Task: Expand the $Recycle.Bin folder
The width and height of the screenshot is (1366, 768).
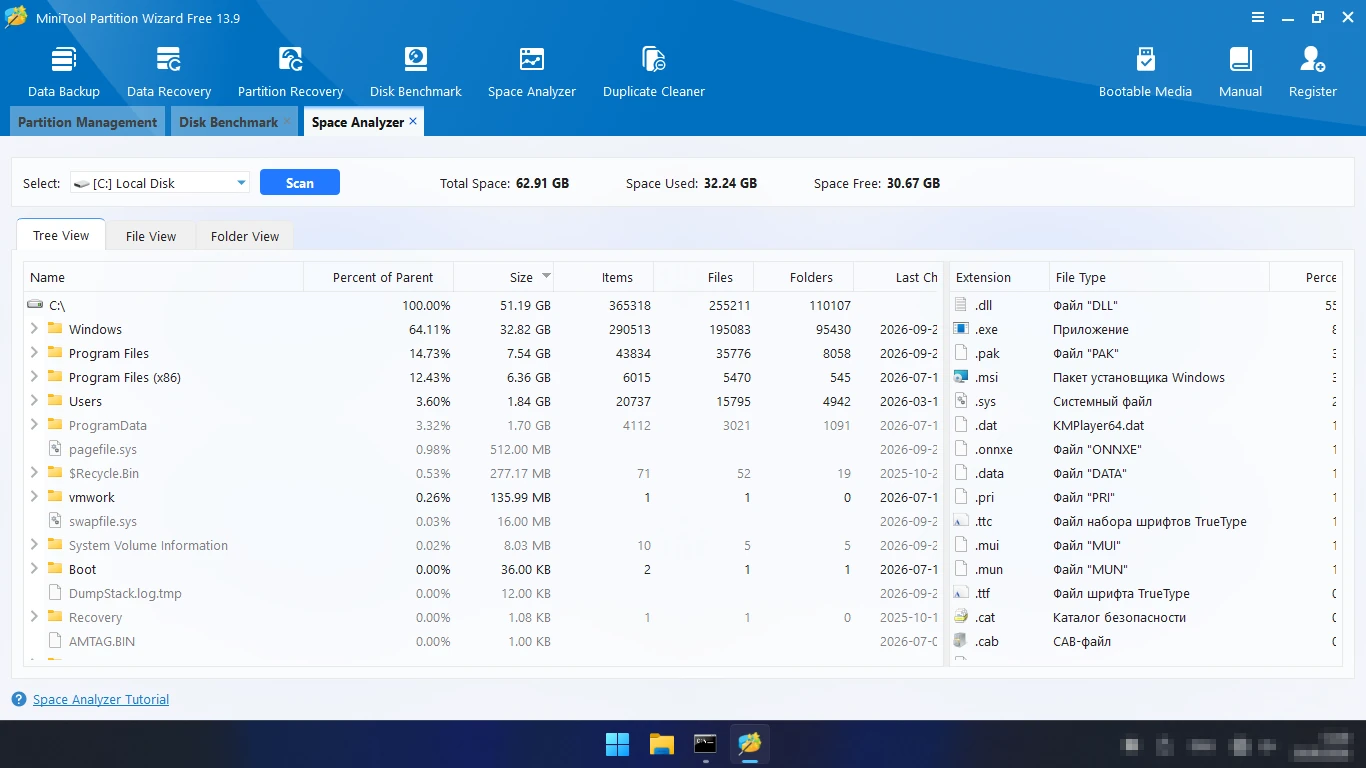Action: click(34, 472)
